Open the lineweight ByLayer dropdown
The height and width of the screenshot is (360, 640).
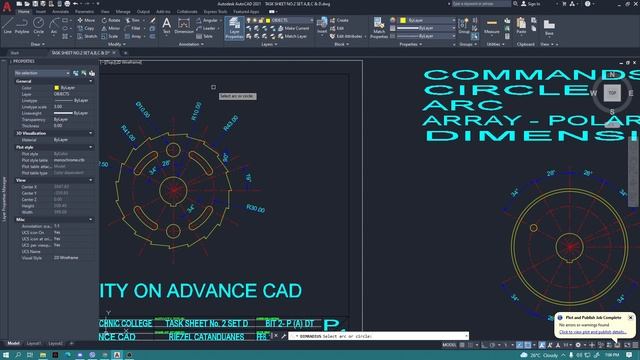[x=426, y=28]
